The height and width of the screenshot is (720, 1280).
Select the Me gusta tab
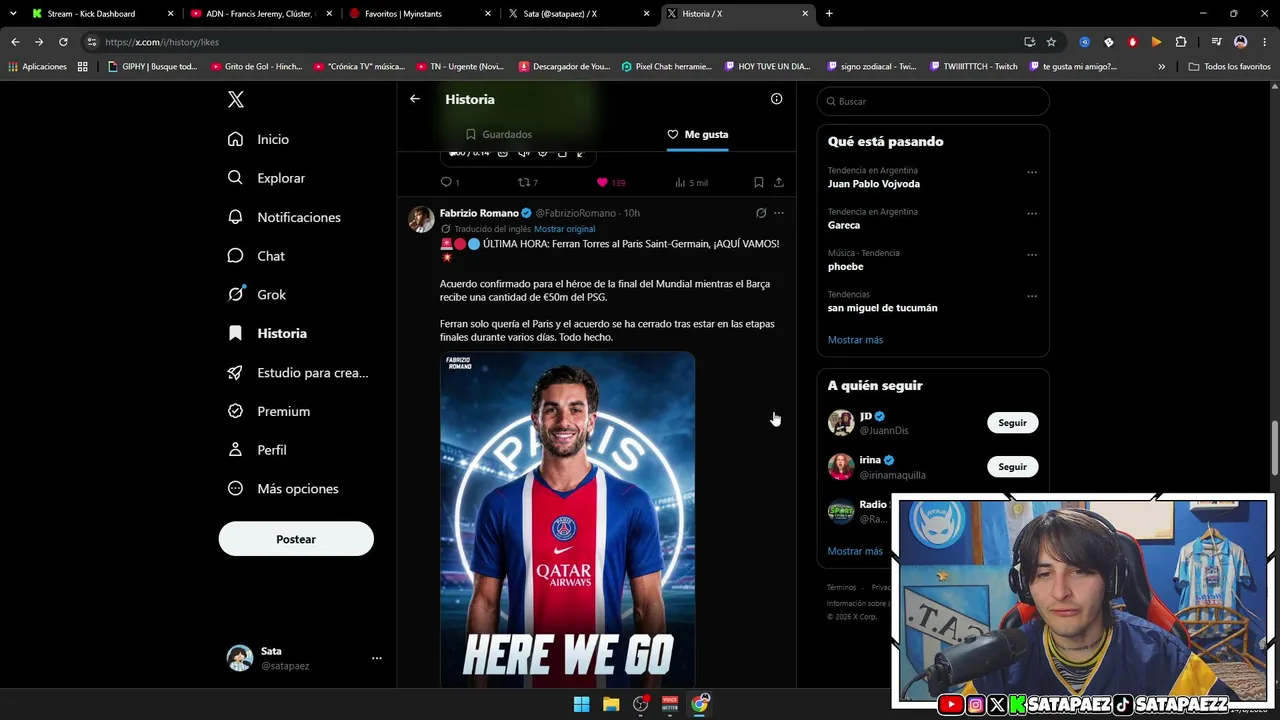point(697,134)
